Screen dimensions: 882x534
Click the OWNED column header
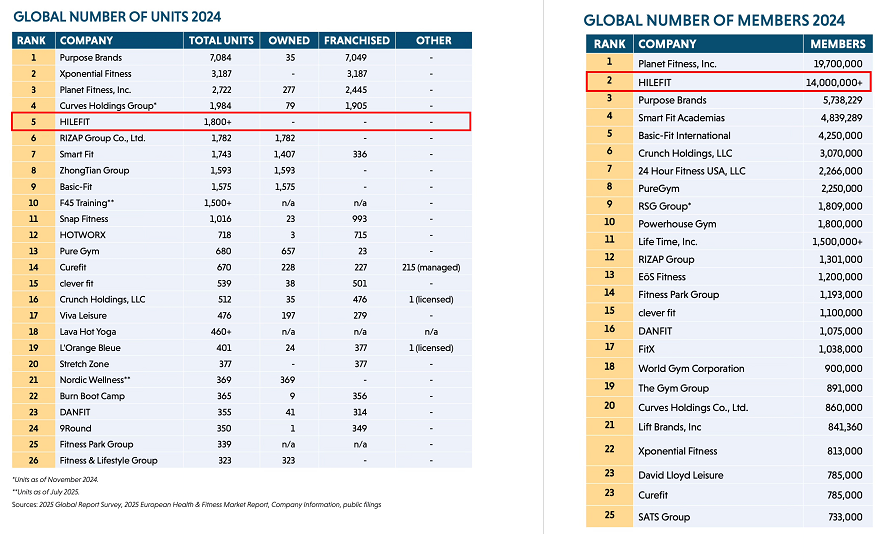coord(289,41)
